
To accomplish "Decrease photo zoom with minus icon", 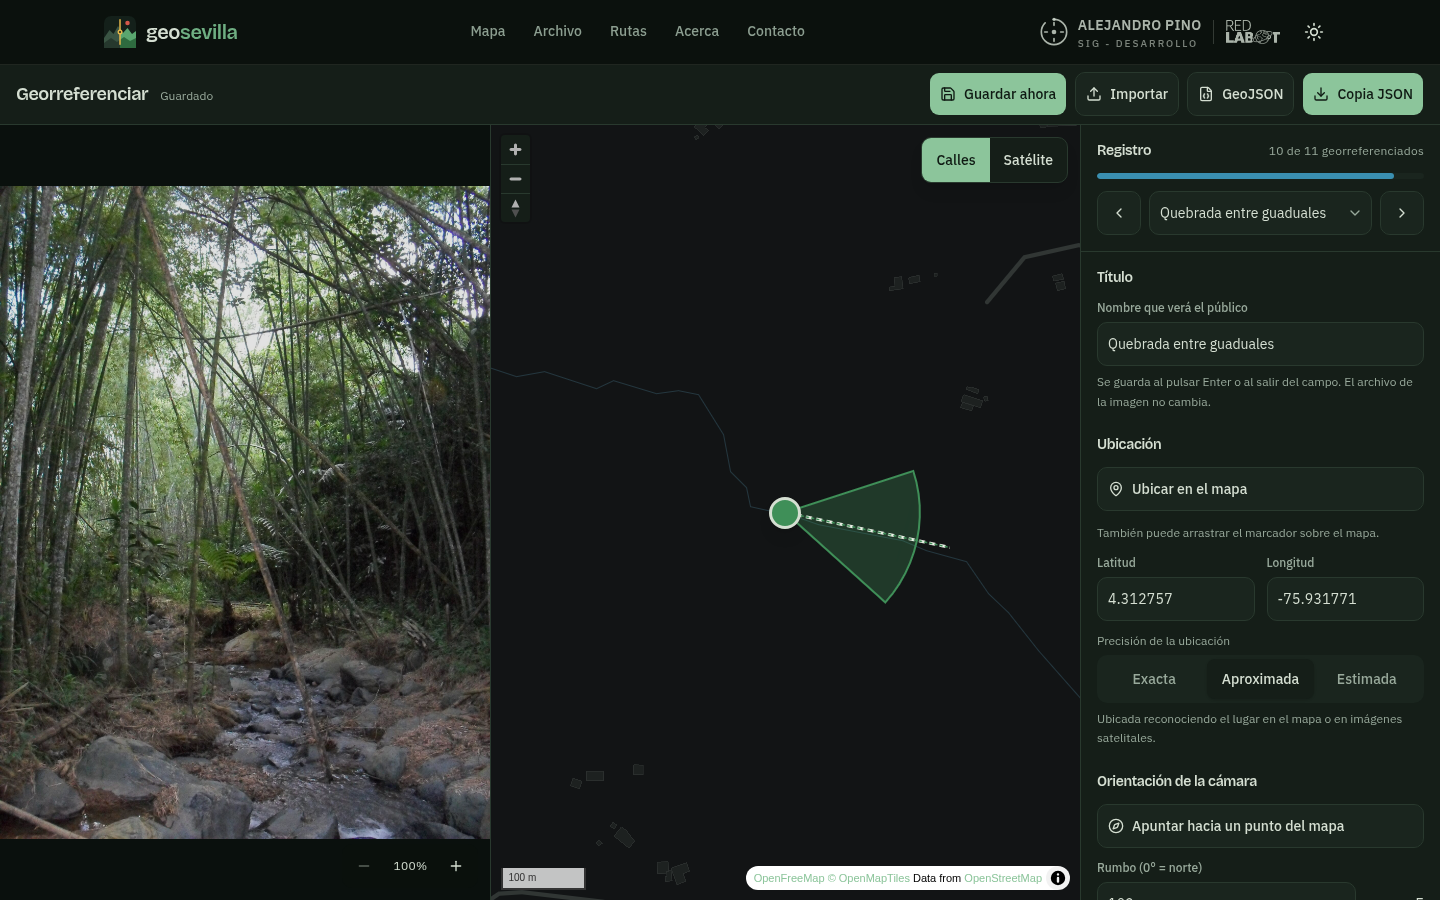I will pyautogui.click(x=364, y=866).
